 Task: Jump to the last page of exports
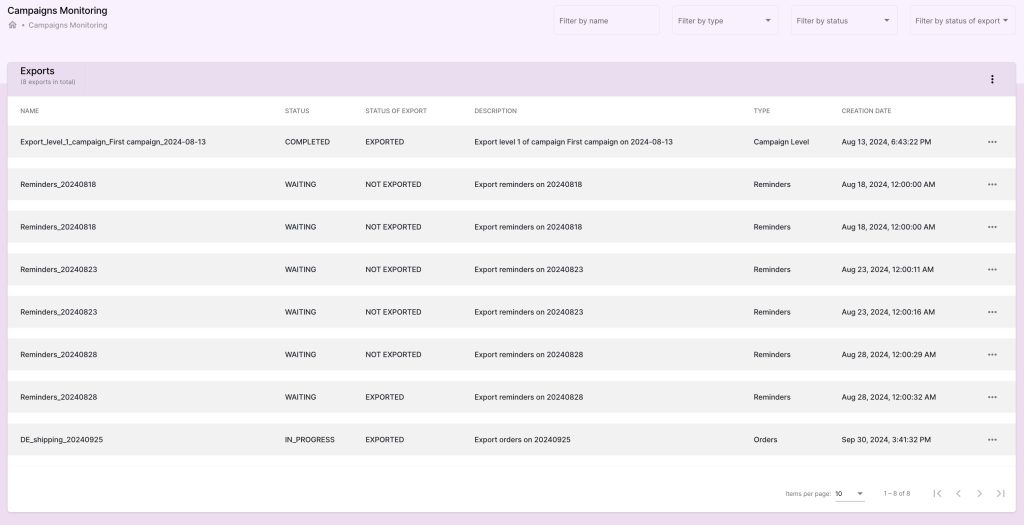[1000, 494]
